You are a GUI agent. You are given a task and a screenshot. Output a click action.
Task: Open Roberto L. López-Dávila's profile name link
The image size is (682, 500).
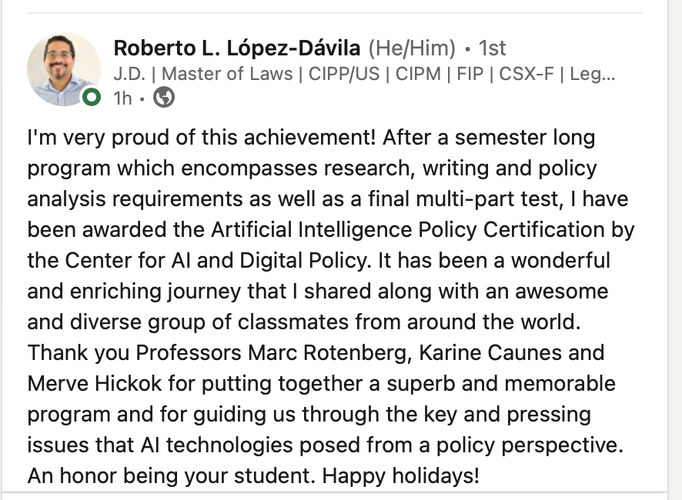pos(237,48)
